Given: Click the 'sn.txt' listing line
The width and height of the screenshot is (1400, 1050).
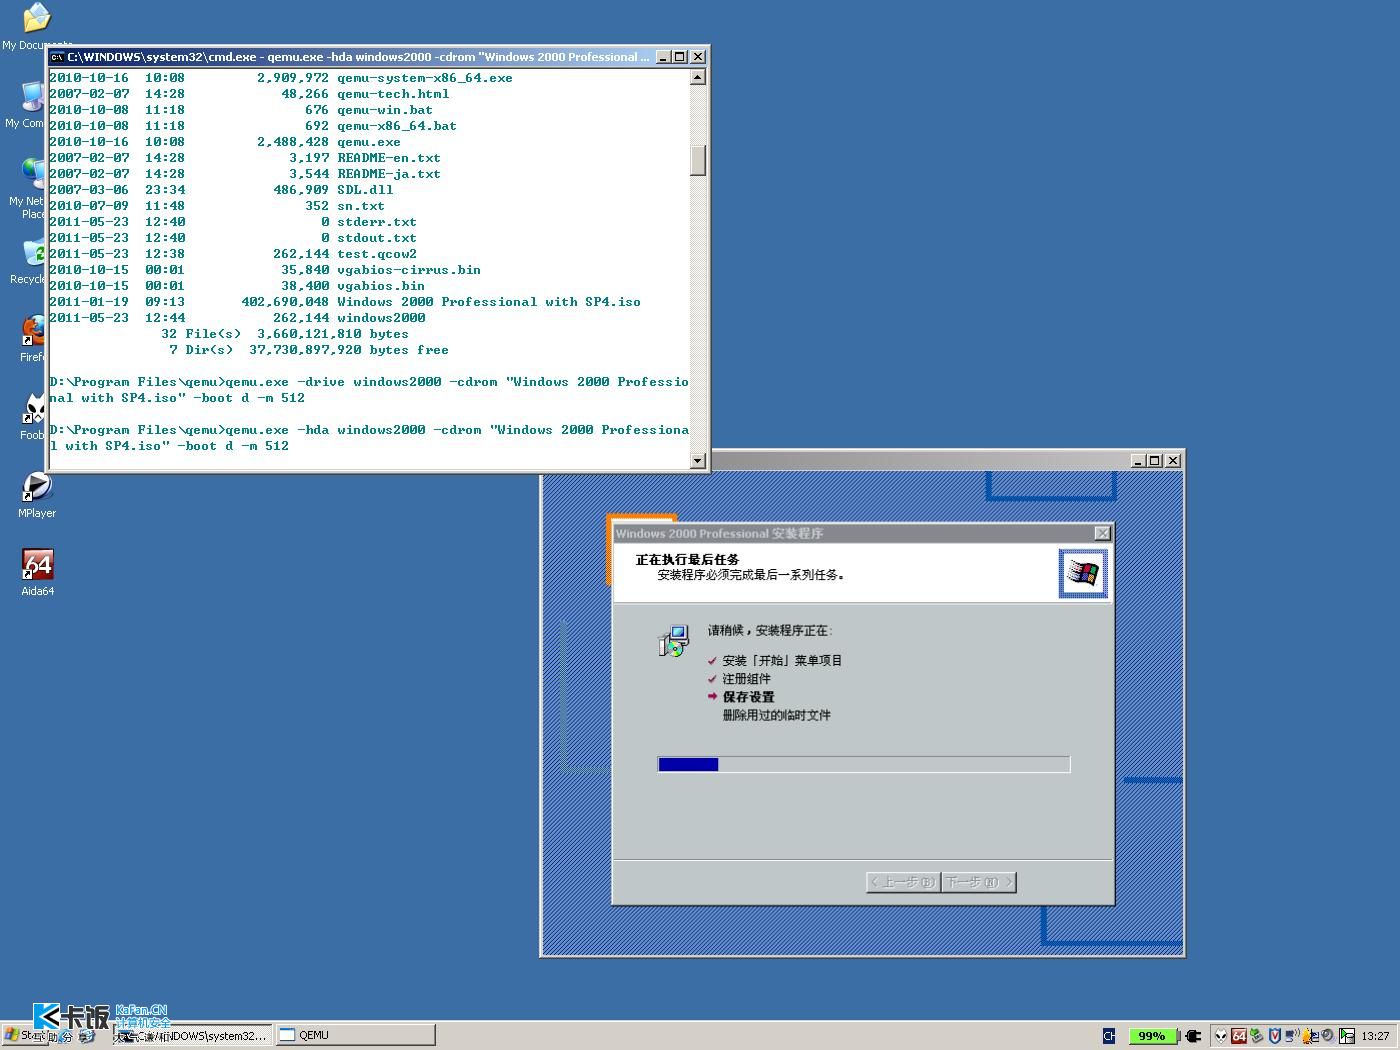Looking at the screenshot, I should click(217, 206).
